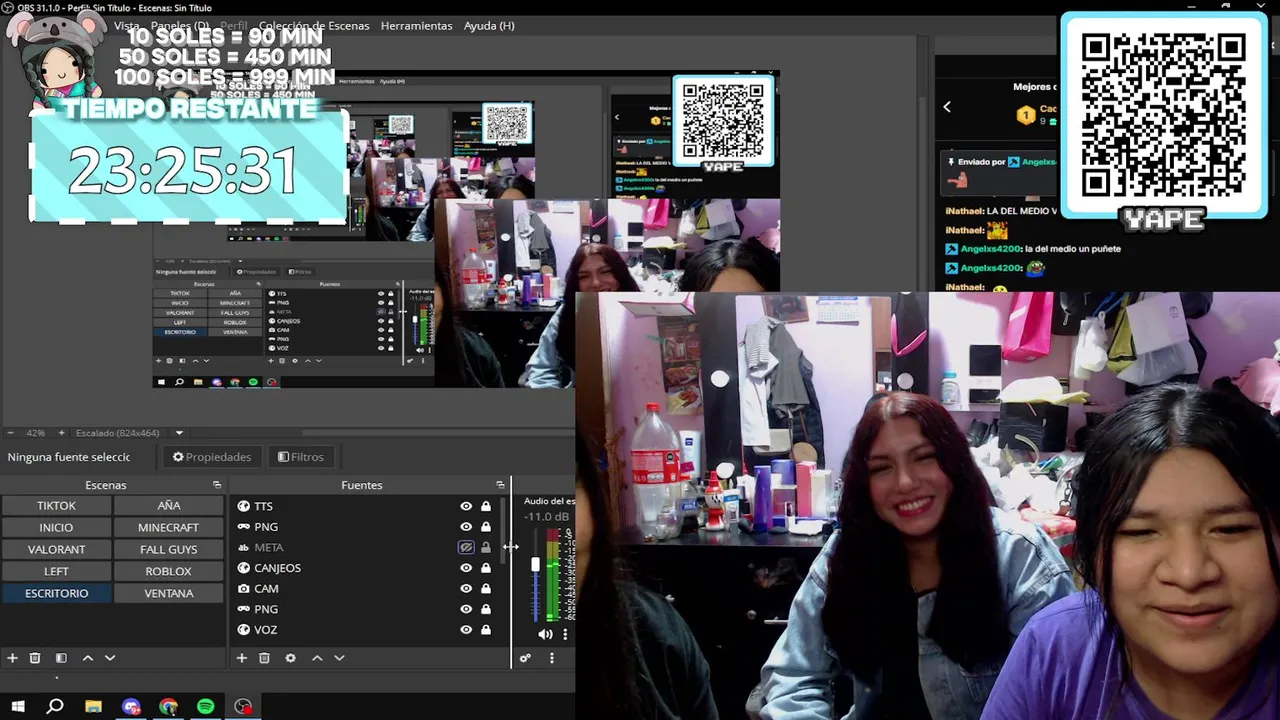Image resolution: width=1280 pixels, height=720 pixels.
Task: Open the Paneles (D) menu
Action: [180, 26]
